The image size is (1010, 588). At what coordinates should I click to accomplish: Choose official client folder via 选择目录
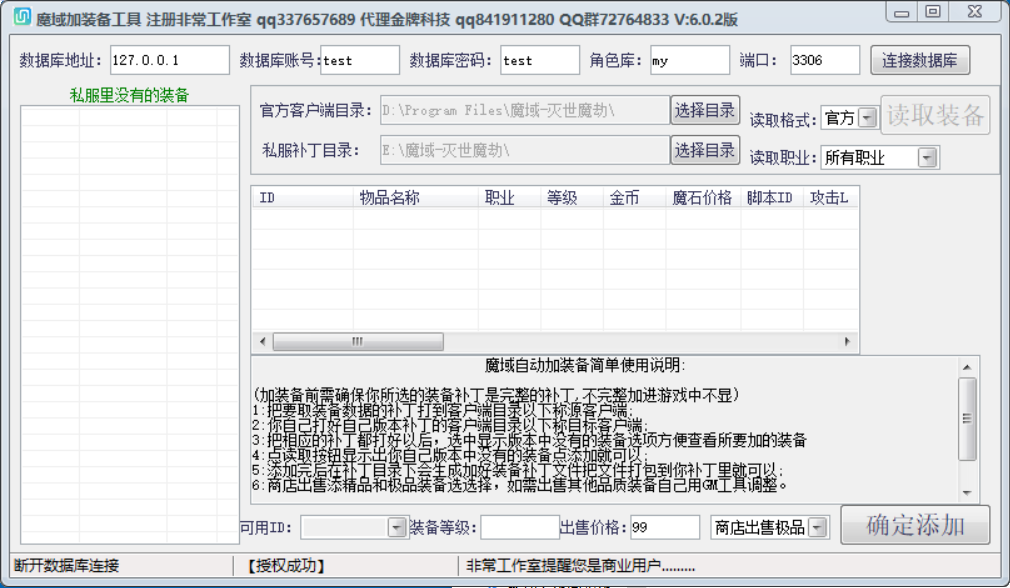[705, 110]
